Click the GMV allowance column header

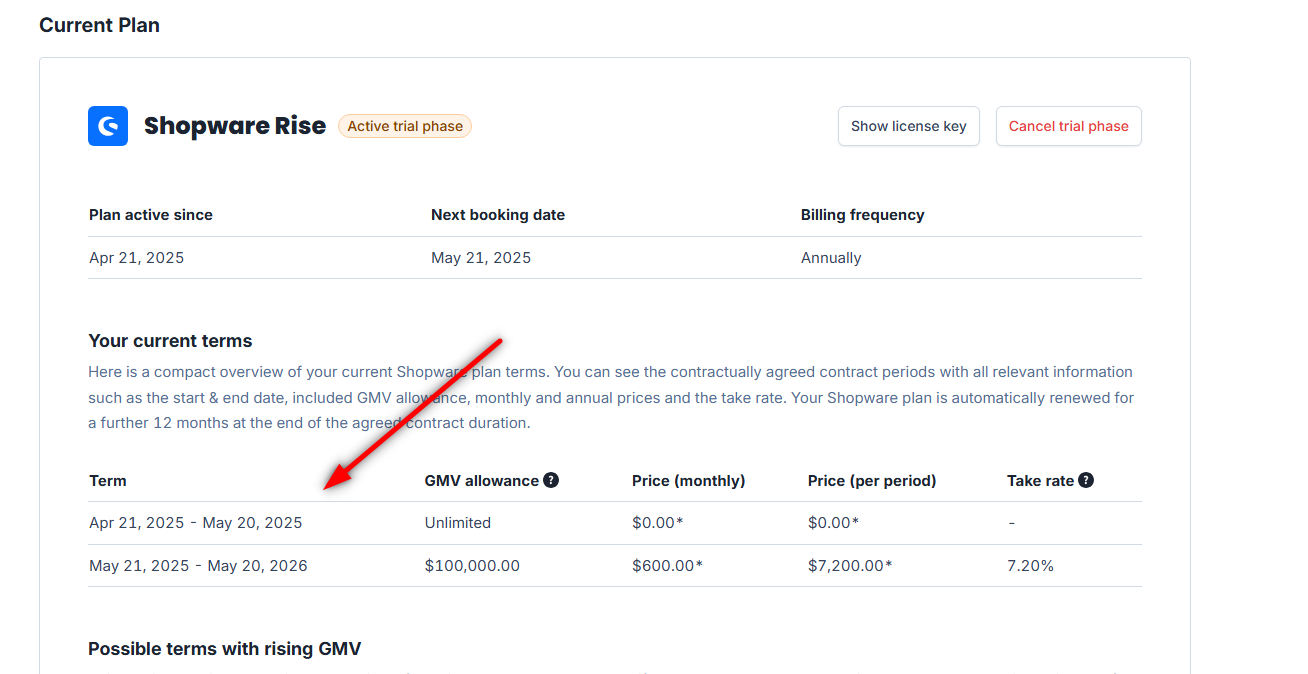(x=482, y=481)
